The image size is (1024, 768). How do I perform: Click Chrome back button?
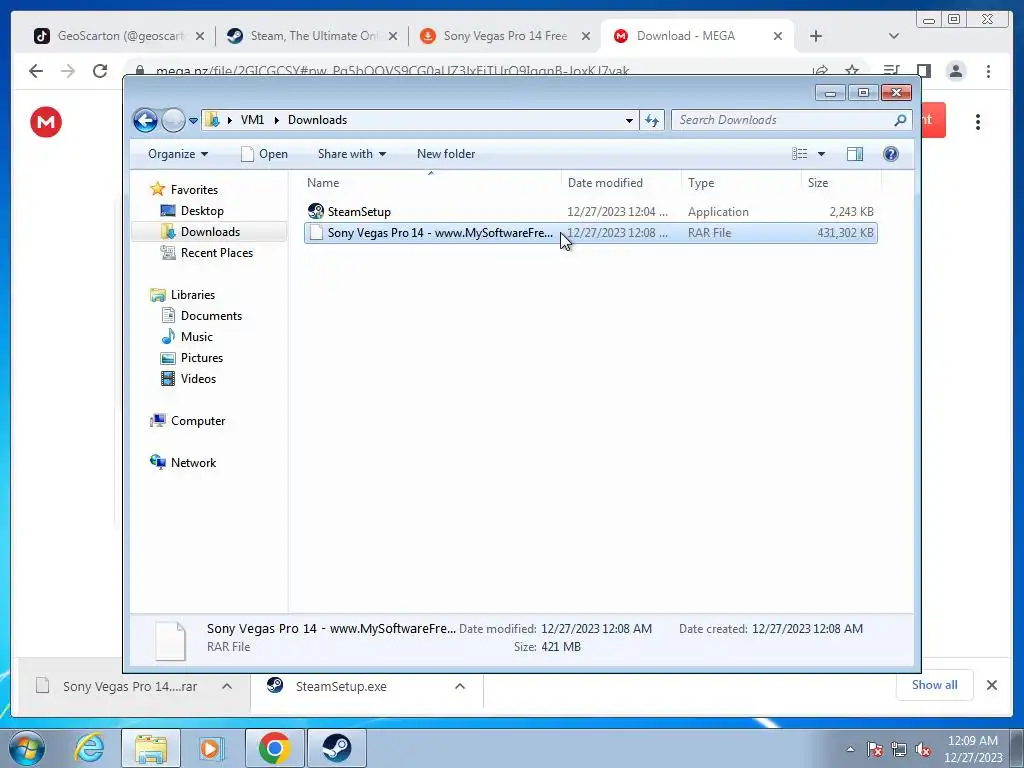tap(36, 71)
